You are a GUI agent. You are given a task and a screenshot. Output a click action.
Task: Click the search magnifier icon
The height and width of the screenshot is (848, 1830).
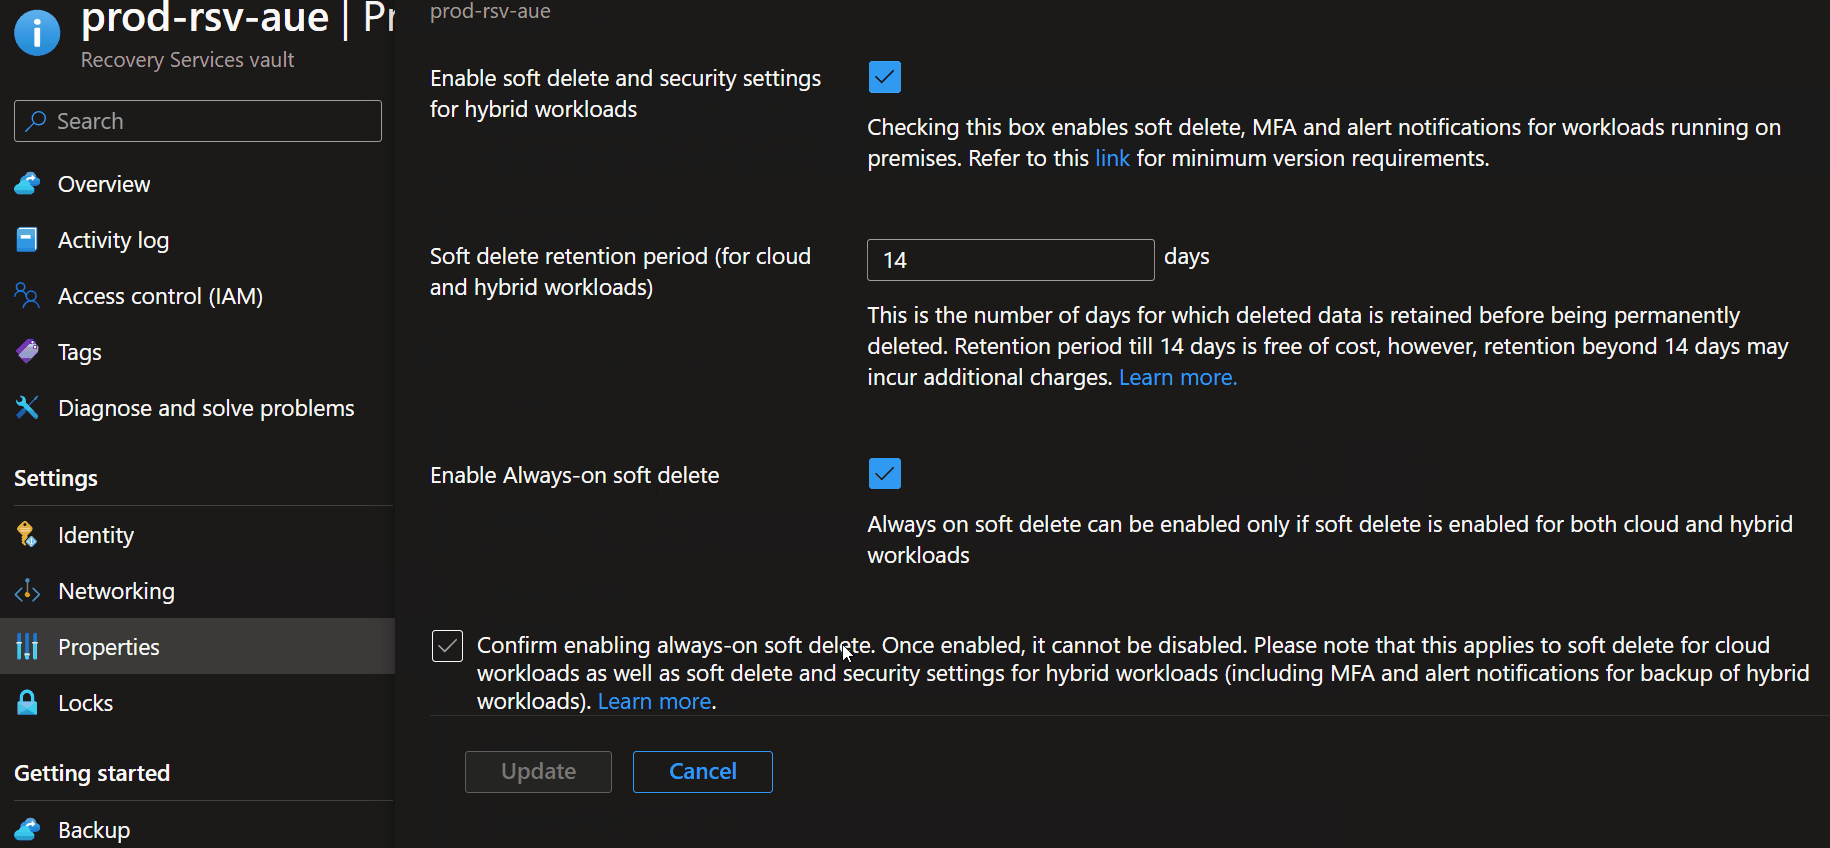pos(36,121)
